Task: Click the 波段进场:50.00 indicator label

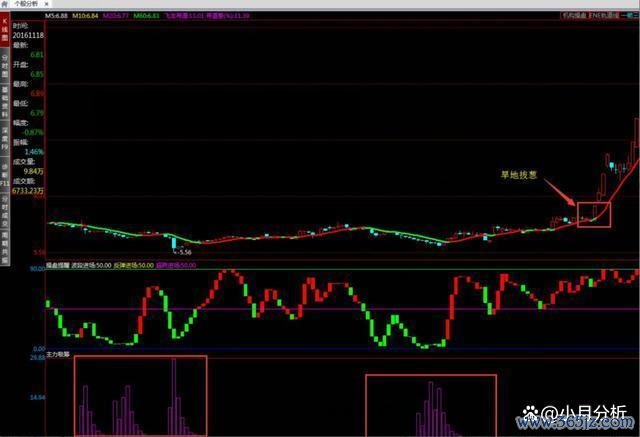Action: coord(91,265)
